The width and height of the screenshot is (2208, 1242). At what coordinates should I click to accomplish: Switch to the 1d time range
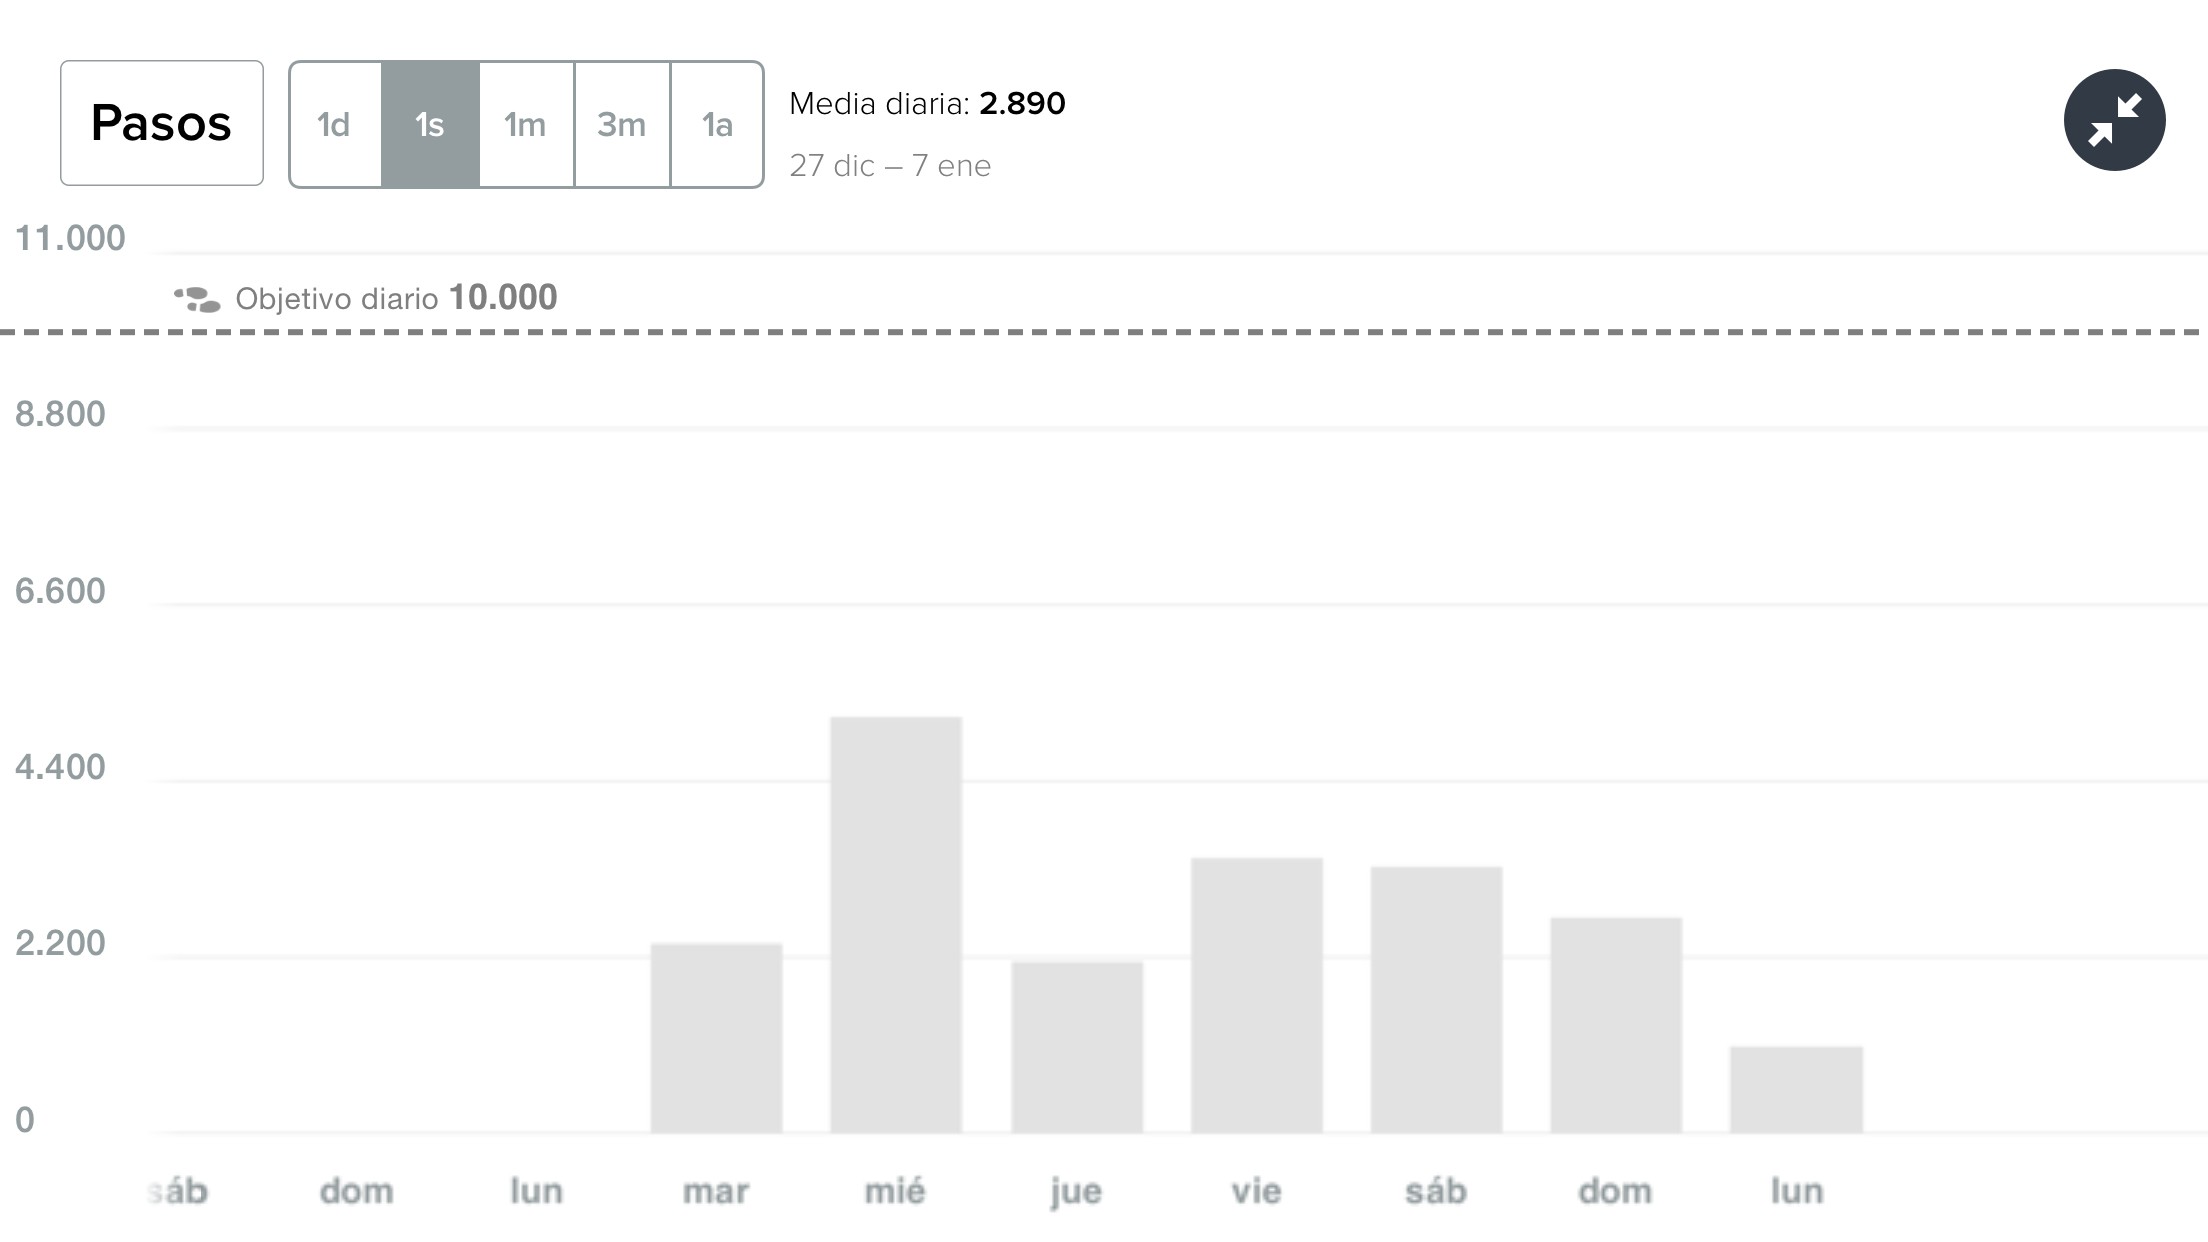[x=335, y=125]
